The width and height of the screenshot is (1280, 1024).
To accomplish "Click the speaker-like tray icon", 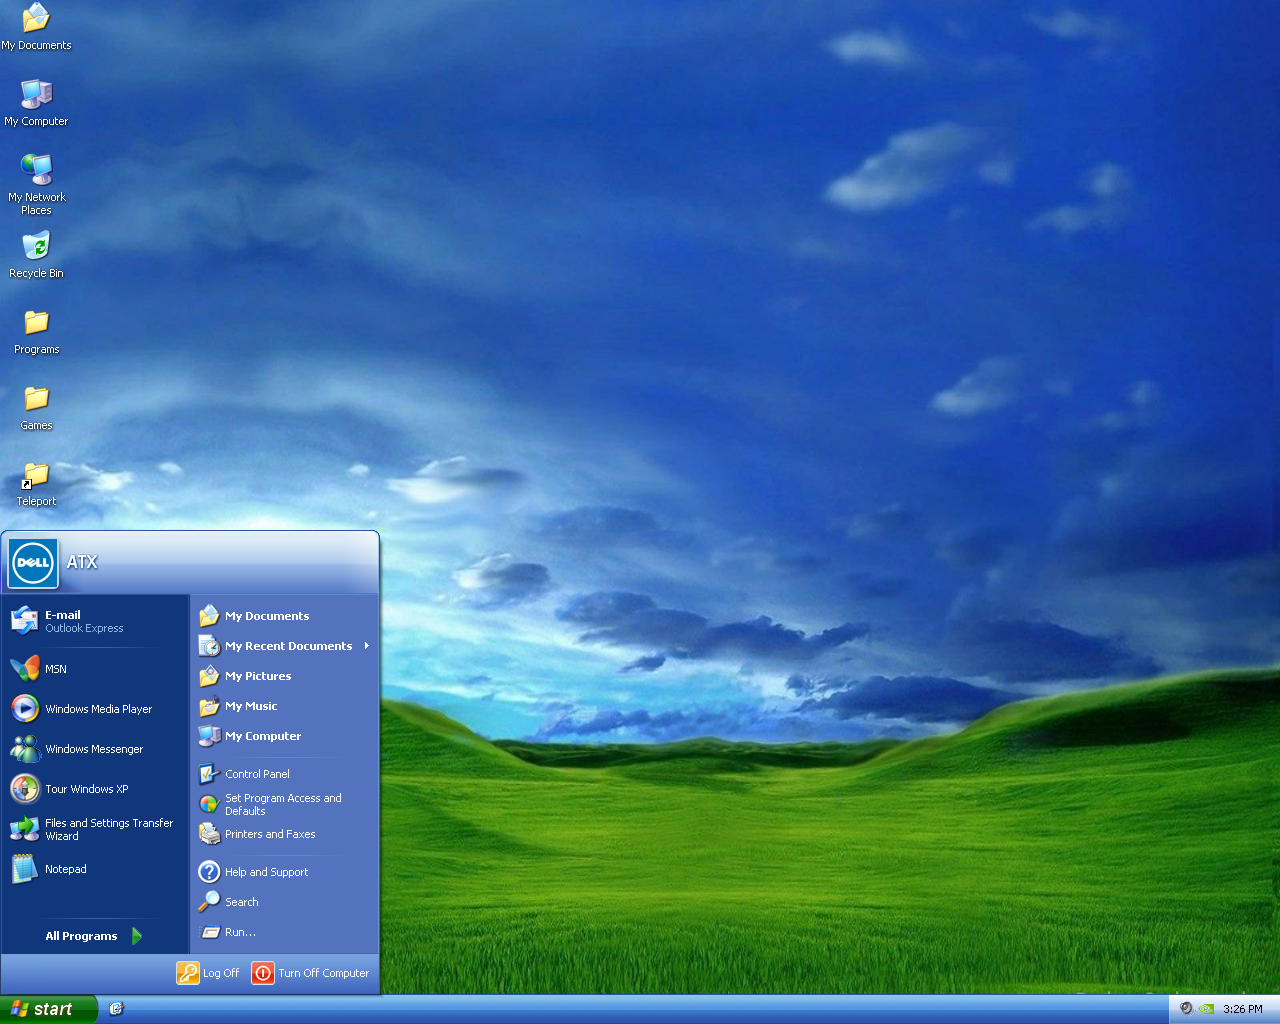I will point(1186,1009).
